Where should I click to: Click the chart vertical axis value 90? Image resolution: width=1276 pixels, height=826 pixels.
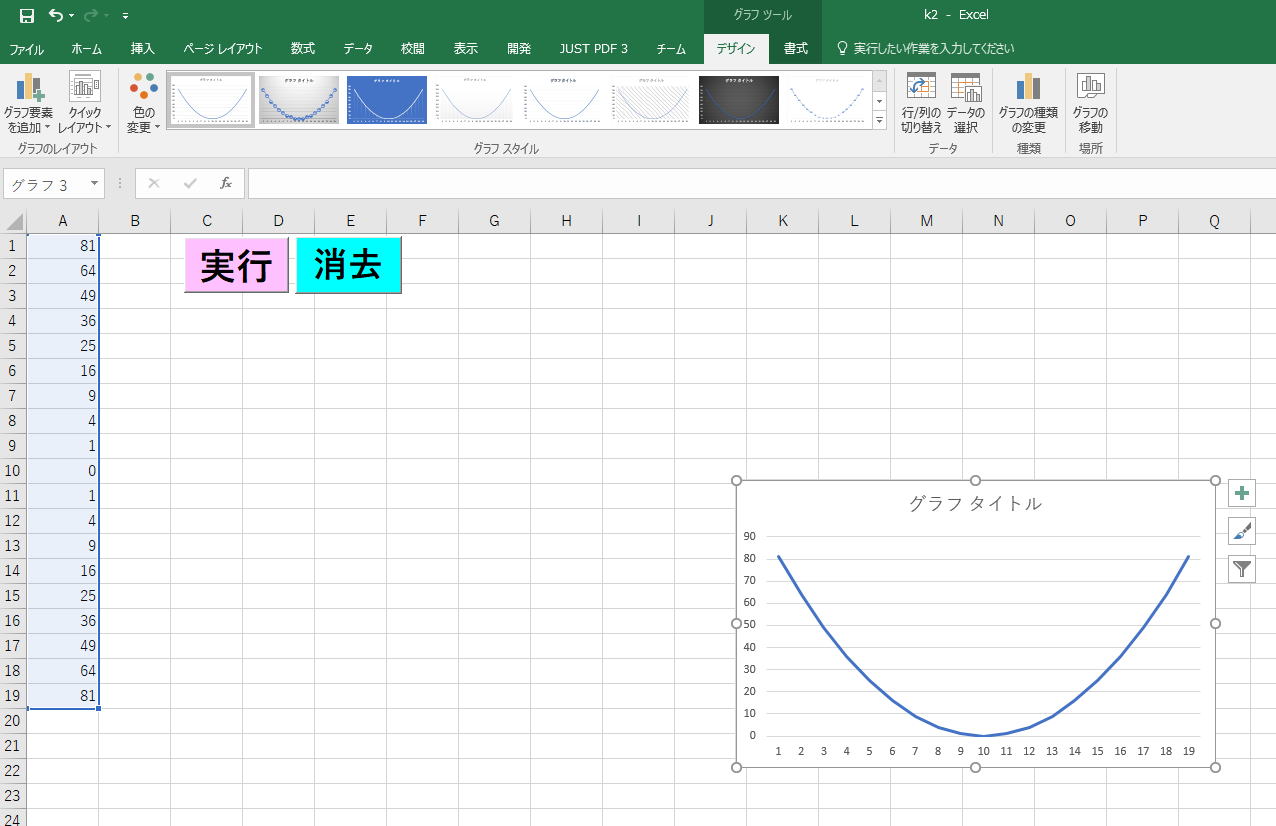pos(750,536)
